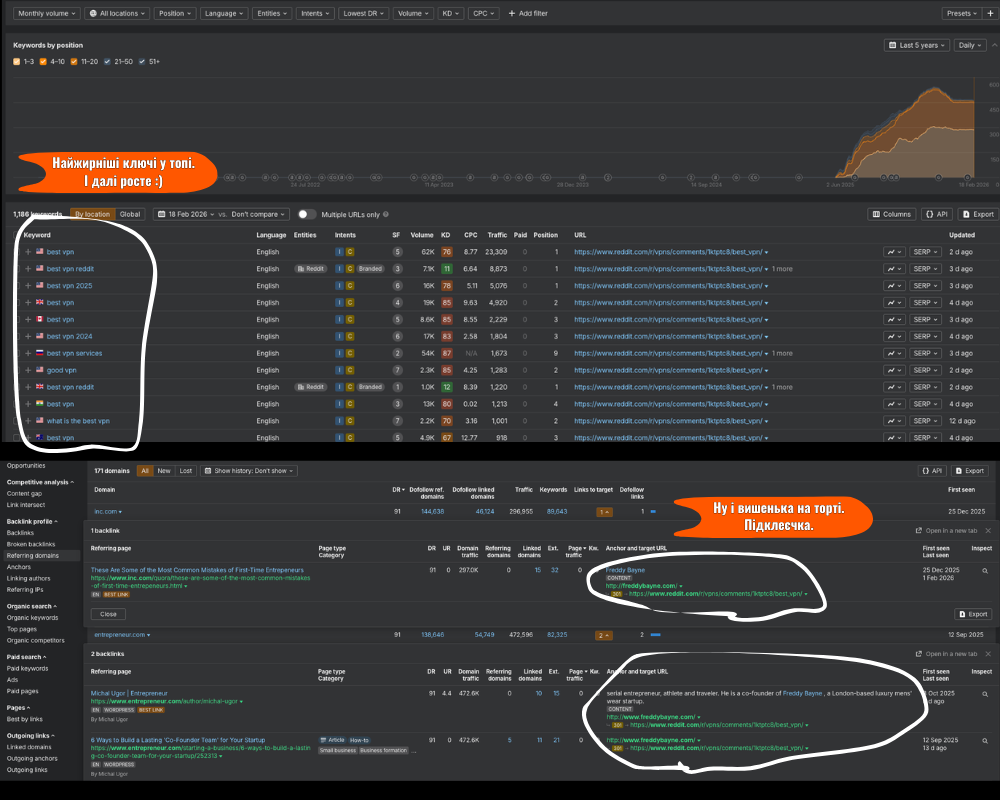
Task: Open the 'Show history: Don't show' dropdown
Action: [249, 471]
